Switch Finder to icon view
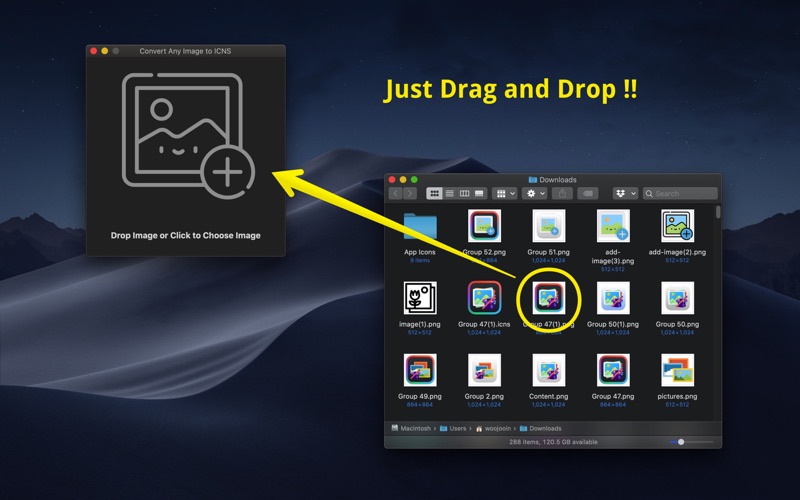800x500 pixels. click(x=434, y=193)
